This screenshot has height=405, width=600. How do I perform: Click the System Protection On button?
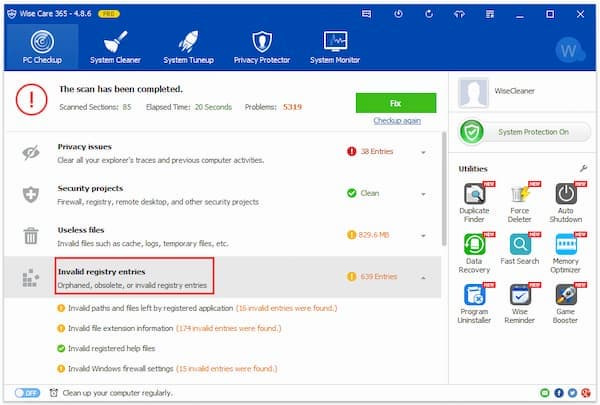click(525, 132)
